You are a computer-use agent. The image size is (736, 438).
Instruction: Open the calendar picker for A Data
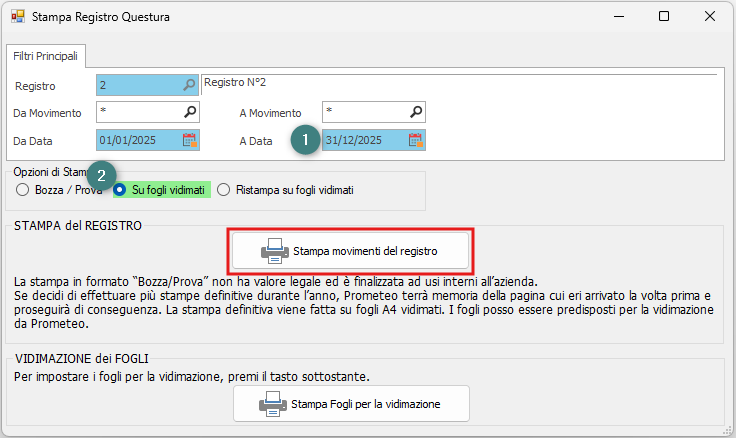click(x=416, y=140)
